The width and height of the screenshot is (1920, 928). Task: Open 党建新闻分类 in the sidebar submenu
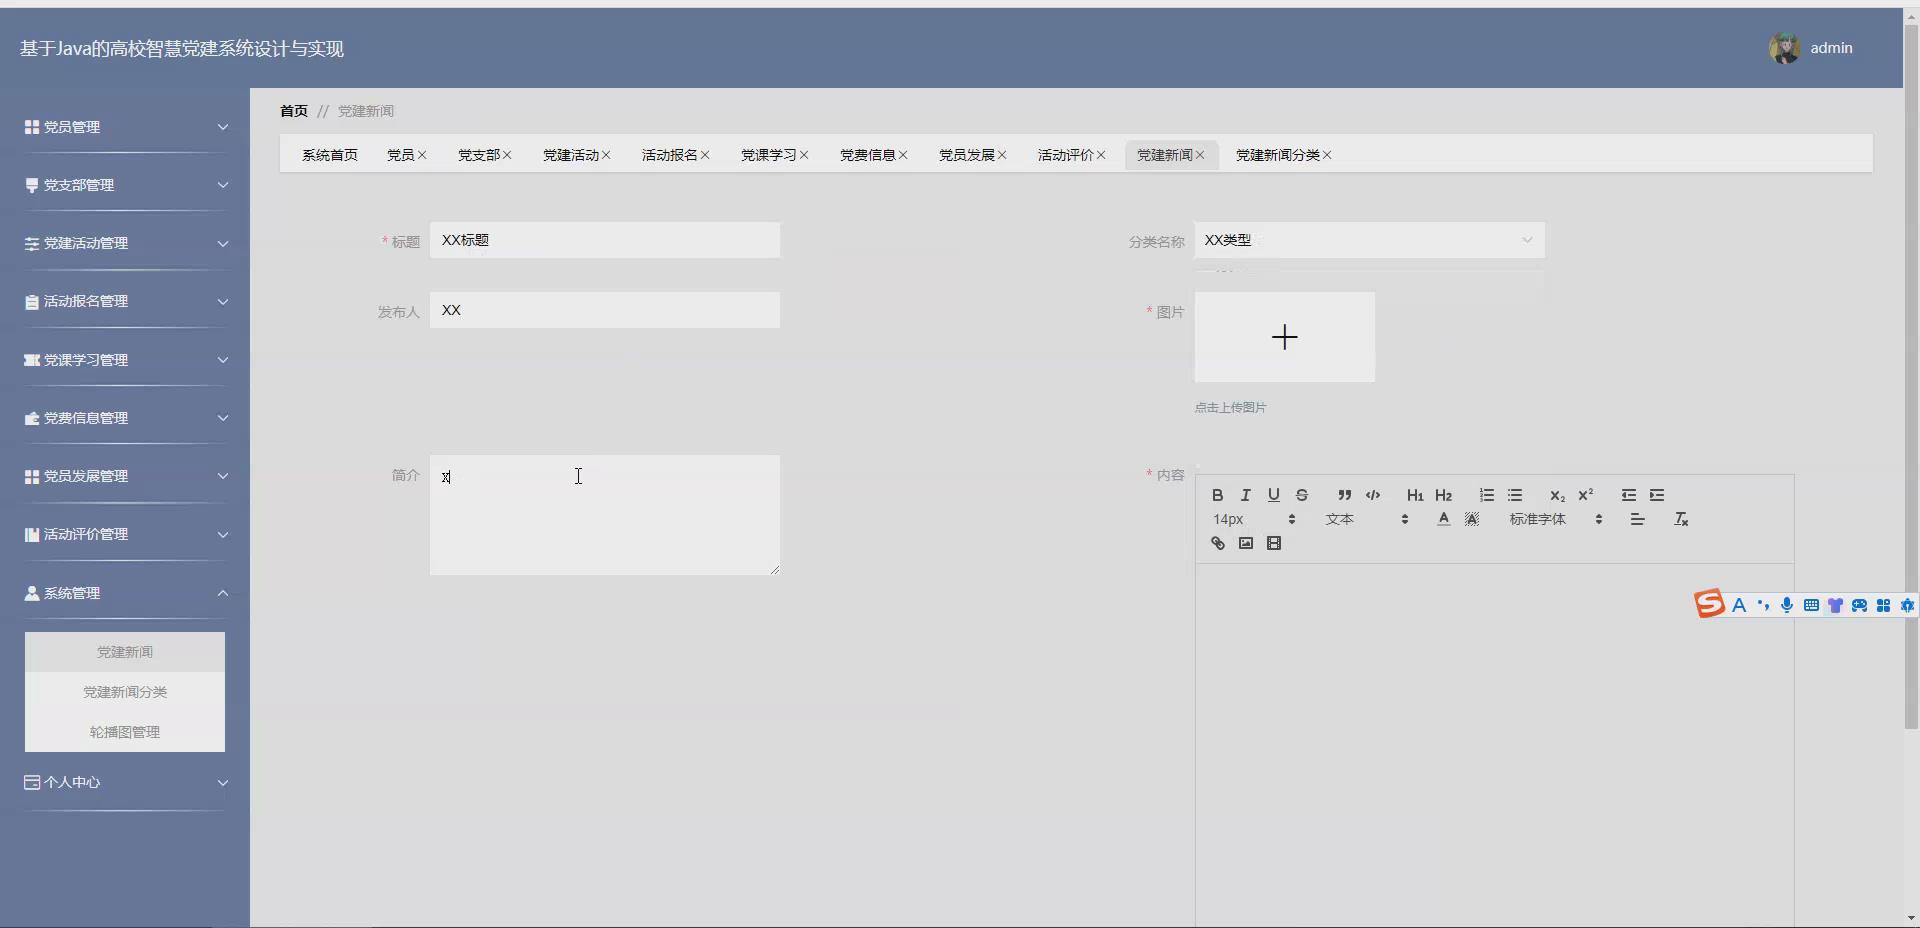[x=125, y=692]
